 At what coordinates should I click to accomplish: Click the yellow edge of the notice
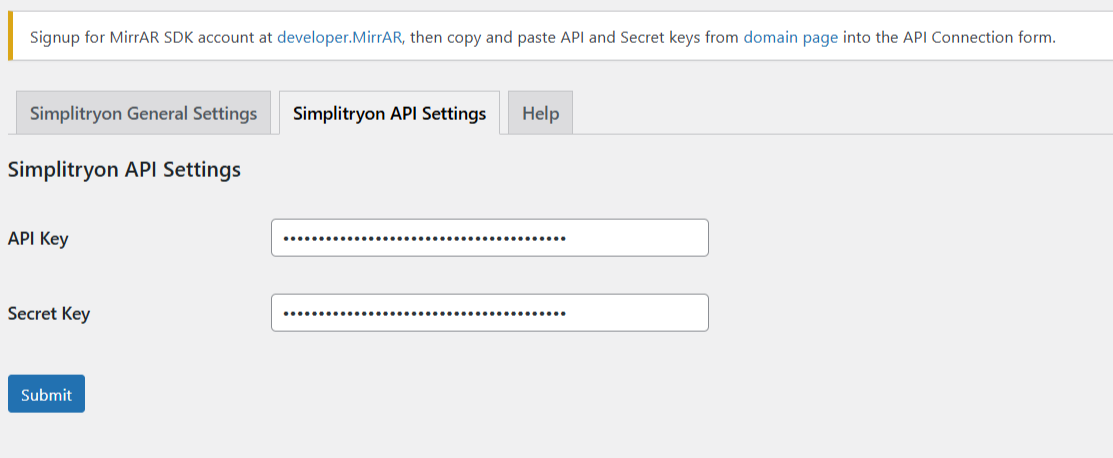tap(10, 36)
